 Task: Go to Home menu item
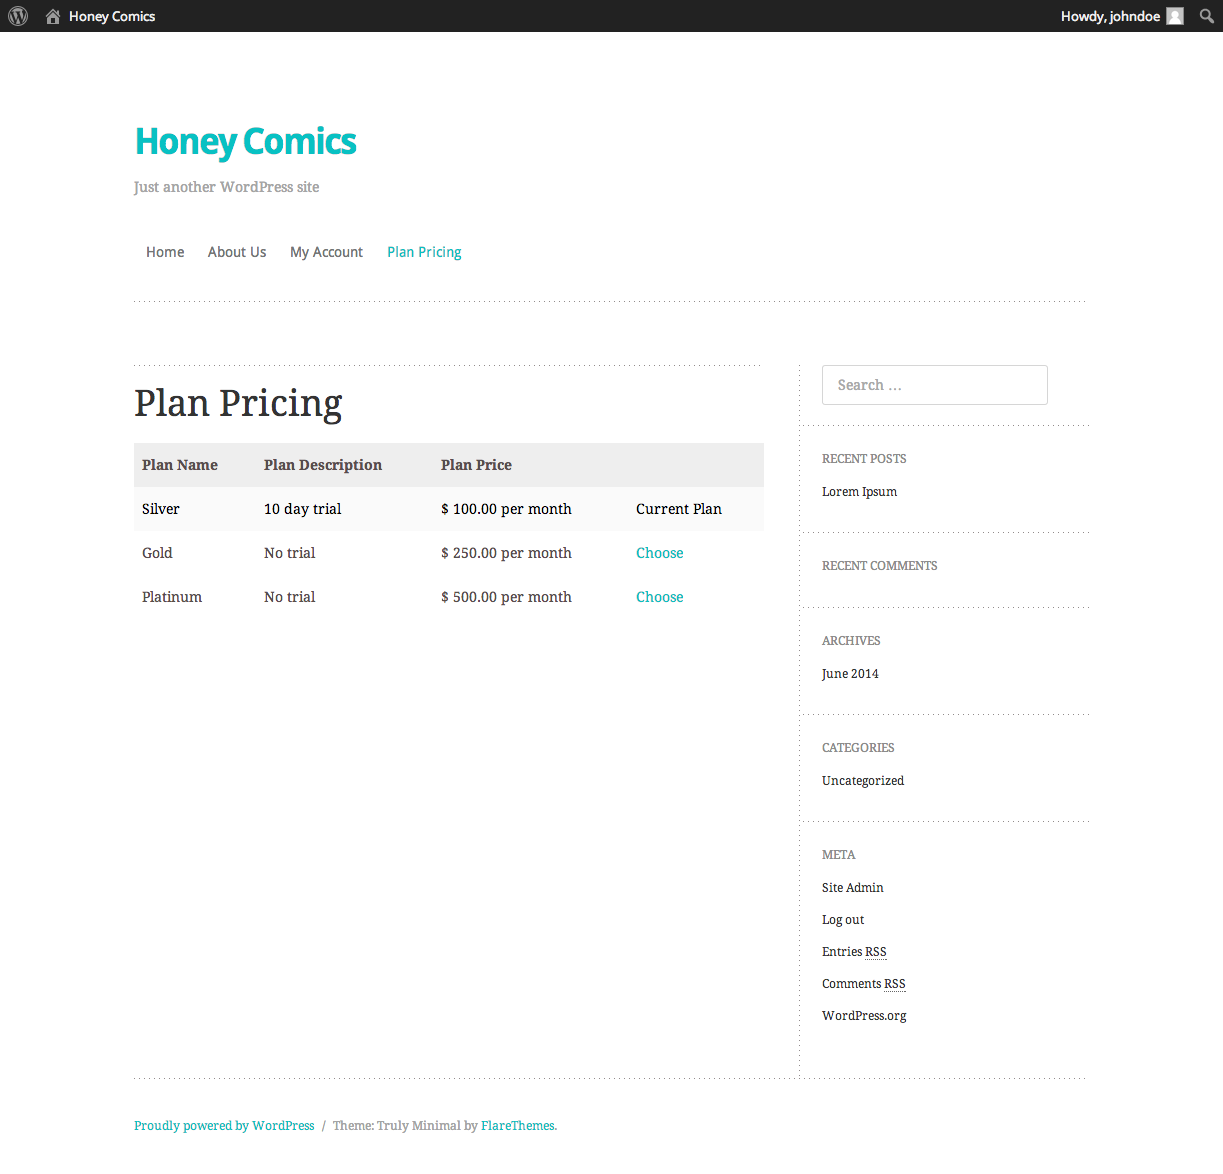coord(165,252)
